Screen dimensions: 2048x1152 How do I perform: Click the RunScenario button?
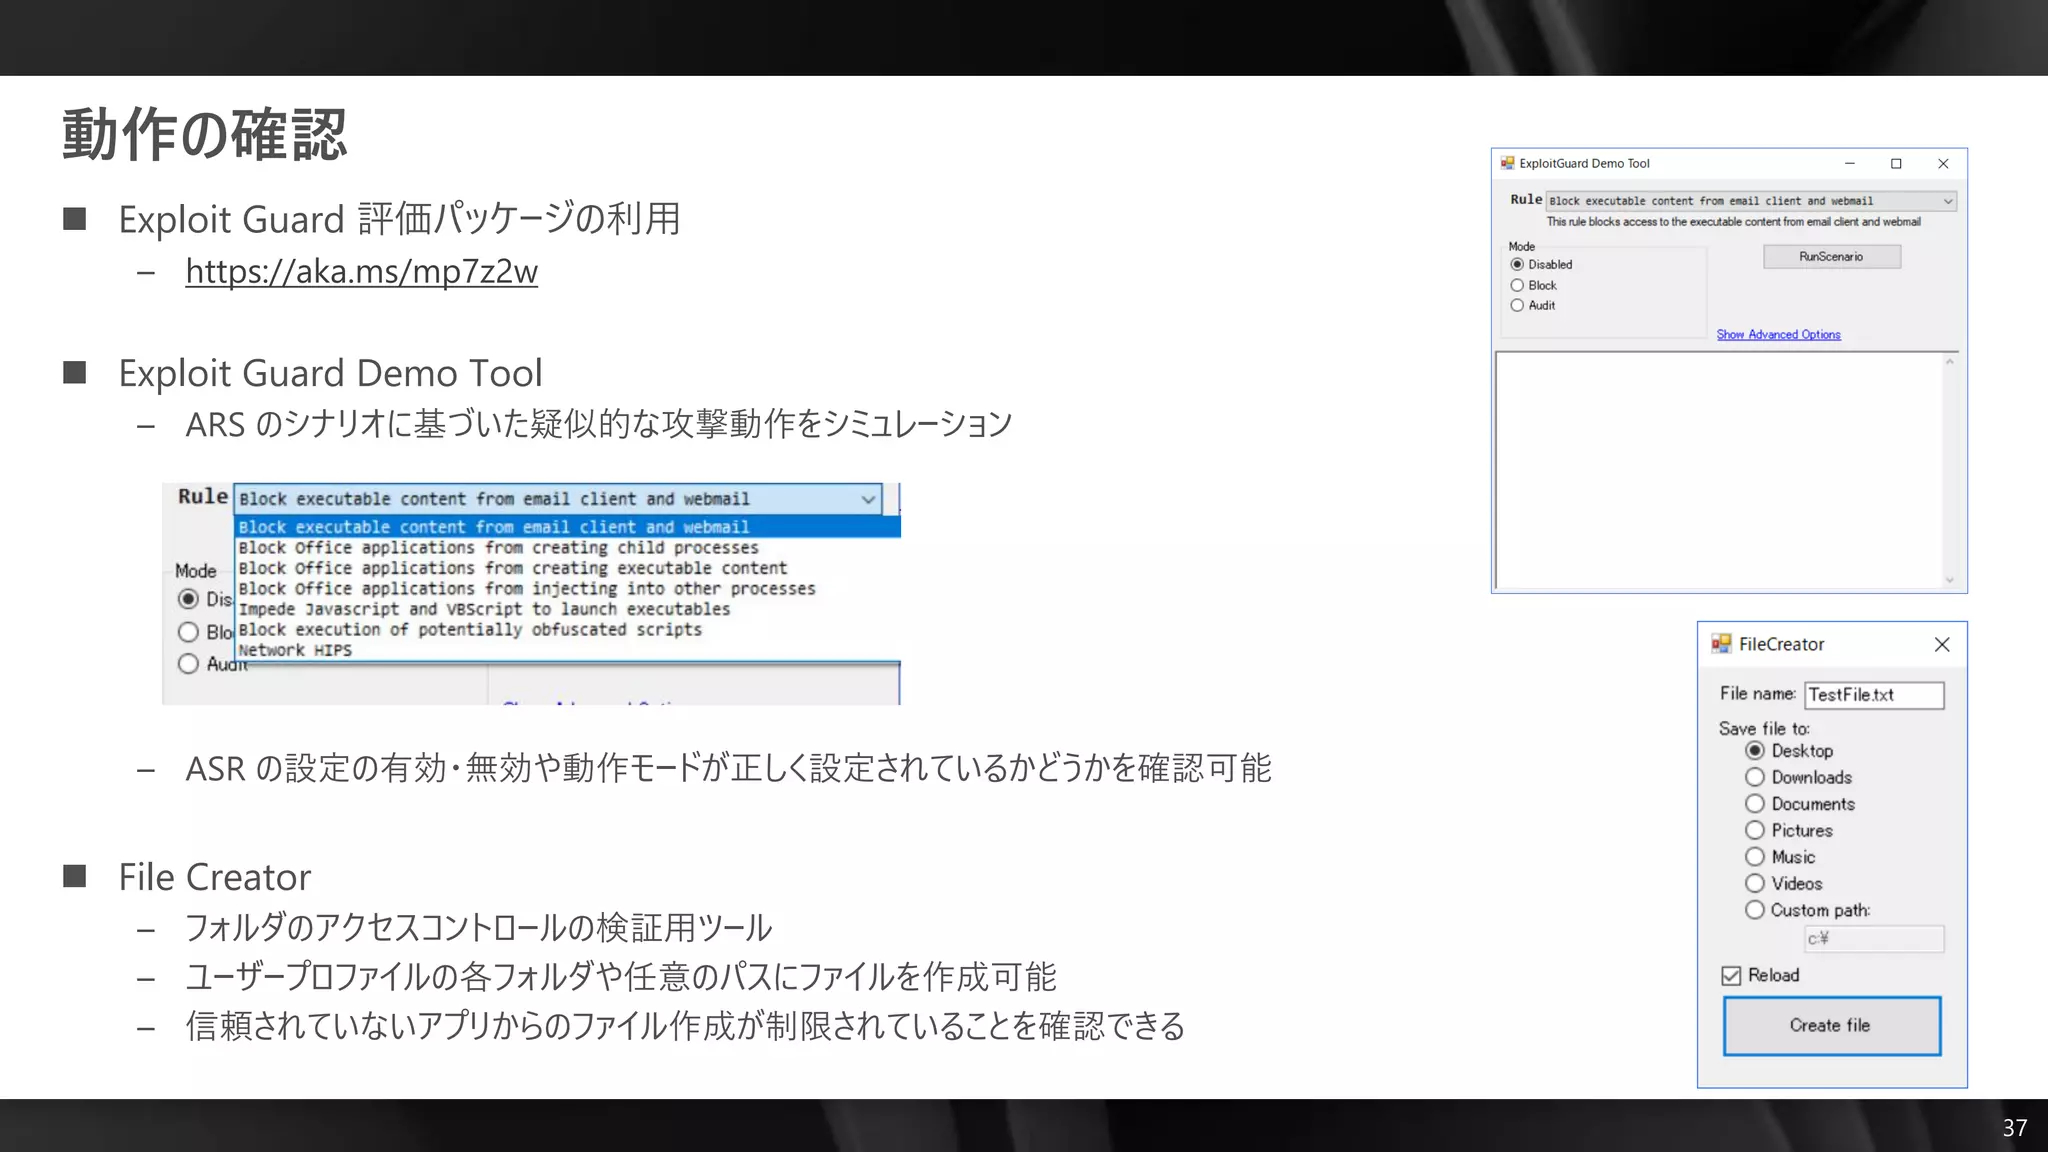[x=1831, y=257]
